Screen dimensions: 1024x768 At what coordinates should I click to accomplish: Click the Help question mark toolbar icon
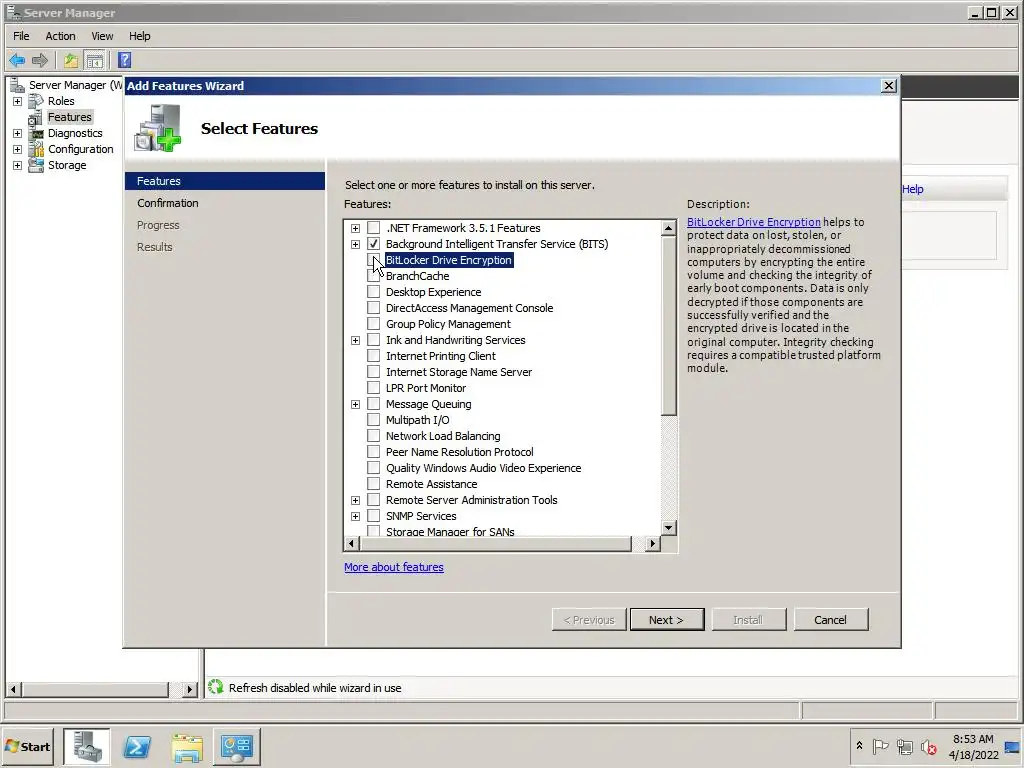coord(124,61)
